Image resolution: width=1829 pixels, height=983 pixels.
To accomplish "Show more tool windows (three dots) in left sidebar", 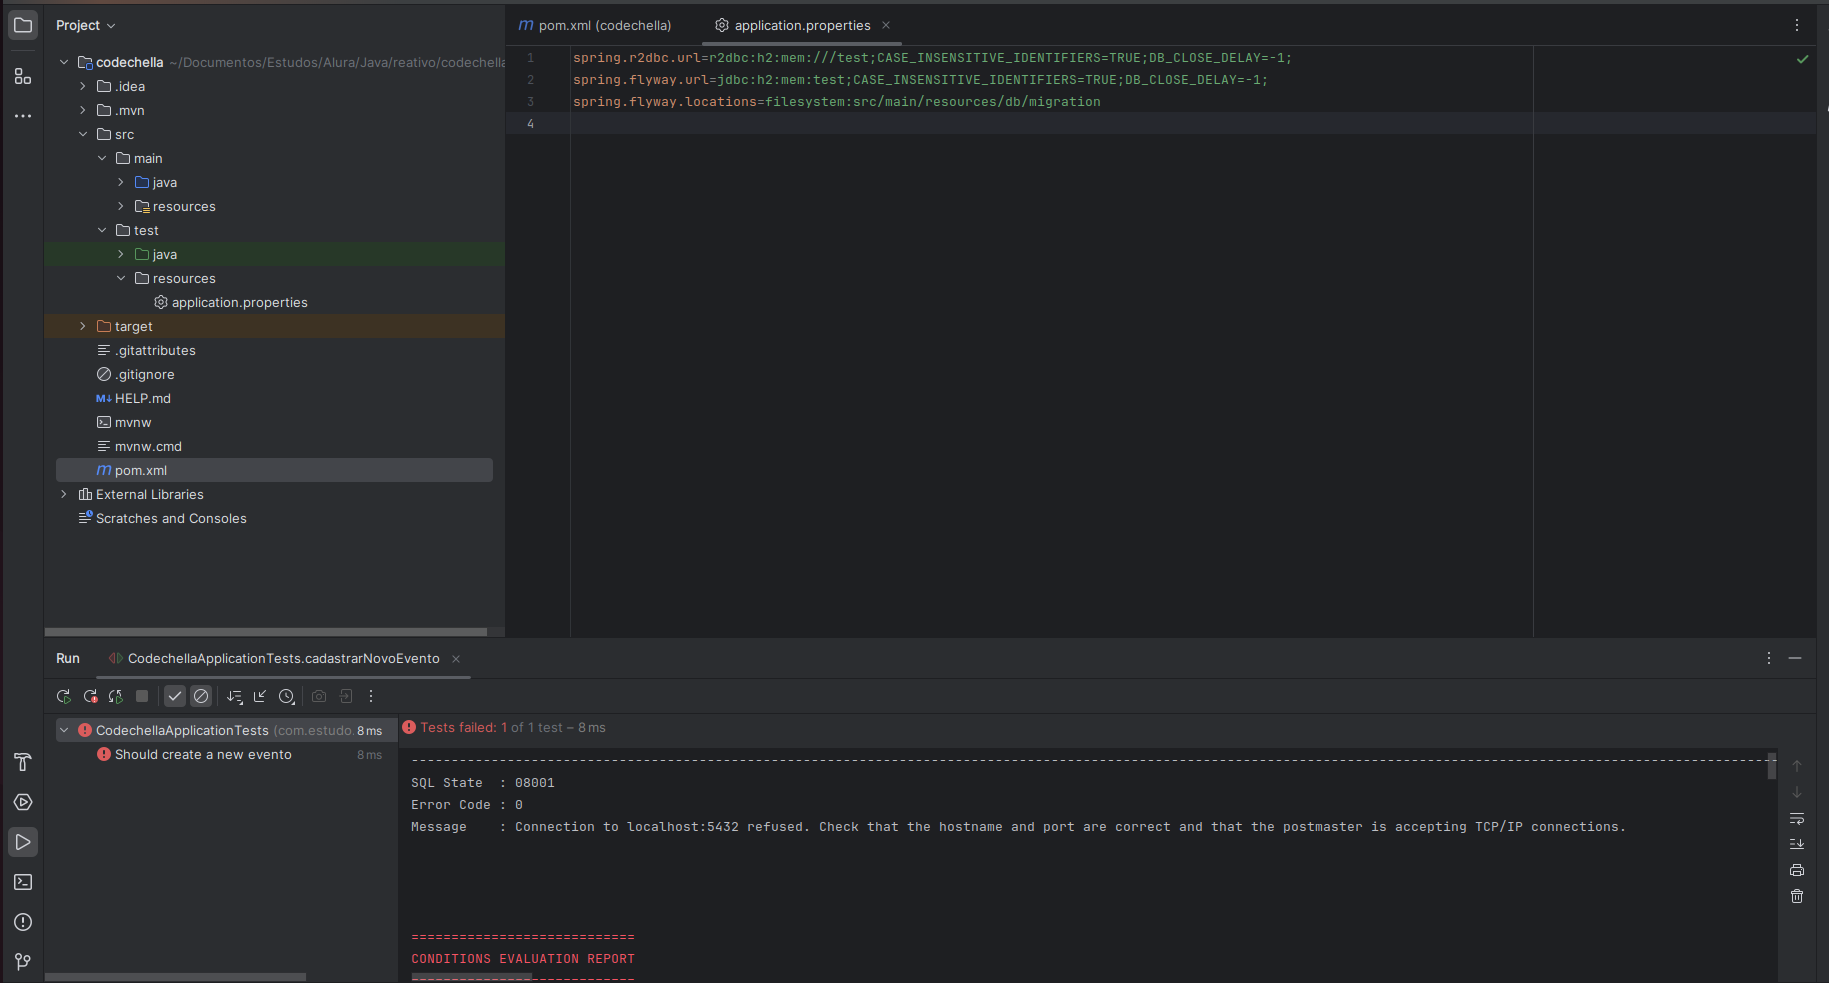I will click(23, 116).
